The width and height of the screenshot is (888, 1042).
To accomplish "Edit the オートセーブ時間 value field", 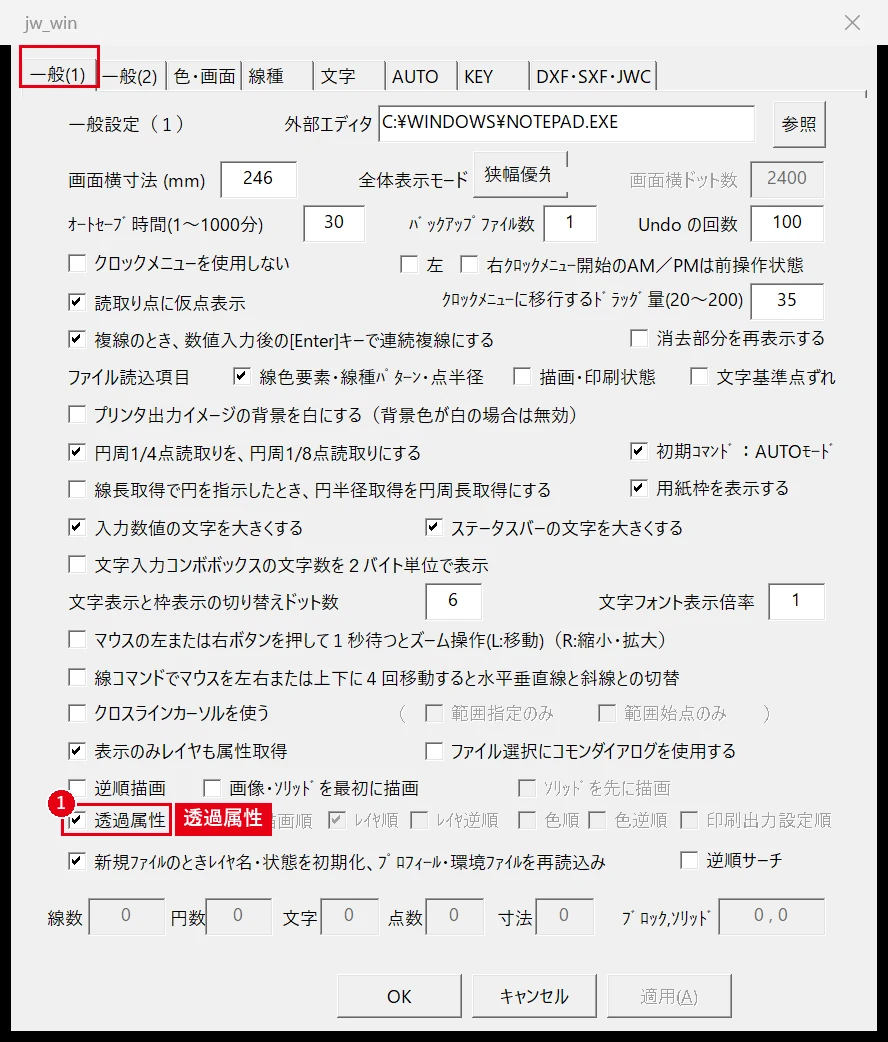I will [x=334, y=223].
